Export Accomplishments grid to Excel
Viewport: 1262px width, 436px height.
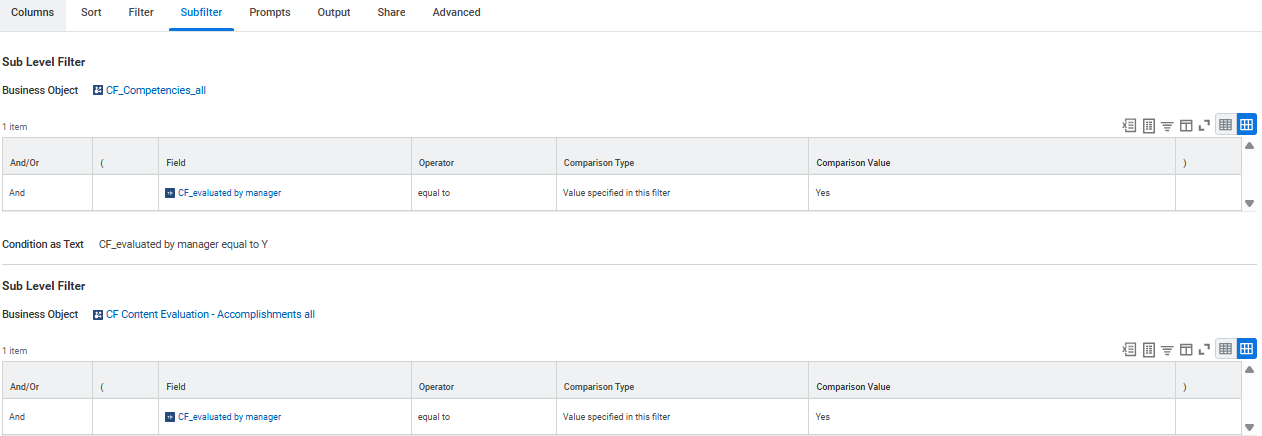[x=1130, y=349]
